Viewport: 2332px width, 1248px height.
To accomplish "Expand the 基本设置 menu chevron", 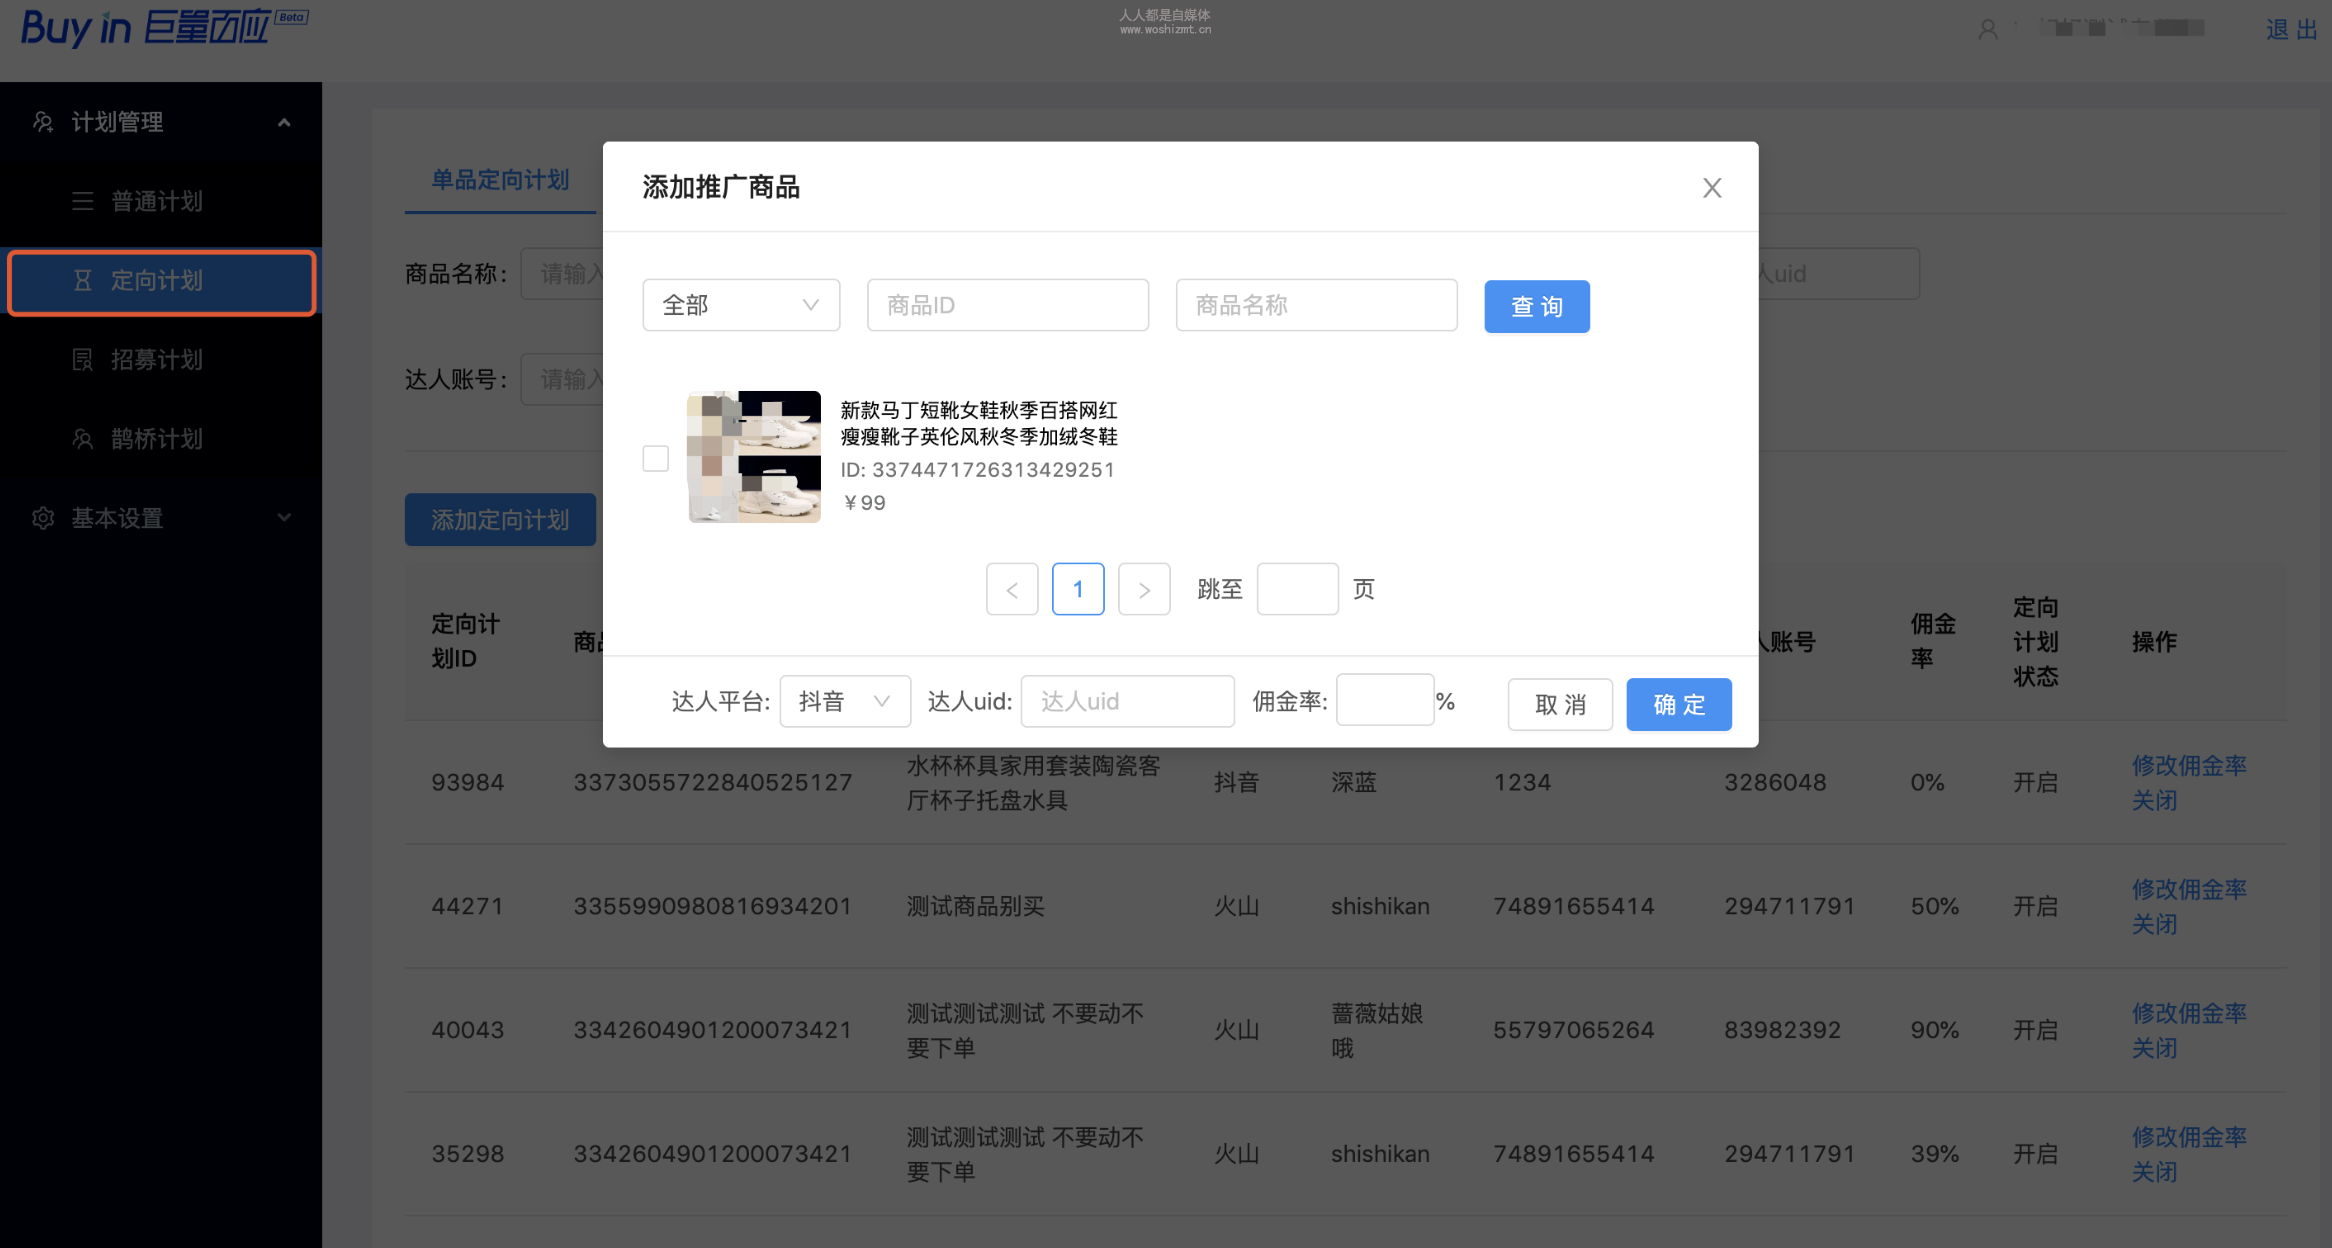I will tap(284, 518).
